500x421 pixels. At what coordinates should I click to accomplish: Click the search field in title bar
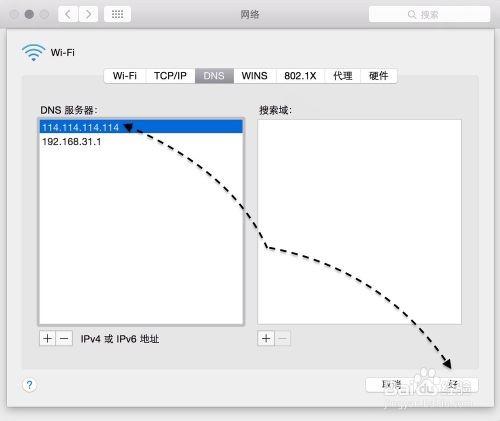[x=429, y=14]
